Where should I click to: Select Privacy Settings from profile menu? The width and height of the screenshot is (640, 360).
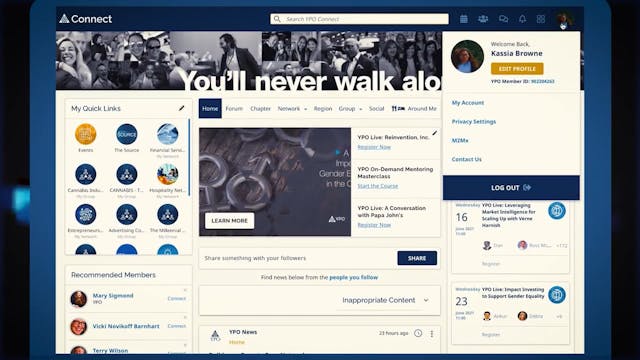[474, 122]
